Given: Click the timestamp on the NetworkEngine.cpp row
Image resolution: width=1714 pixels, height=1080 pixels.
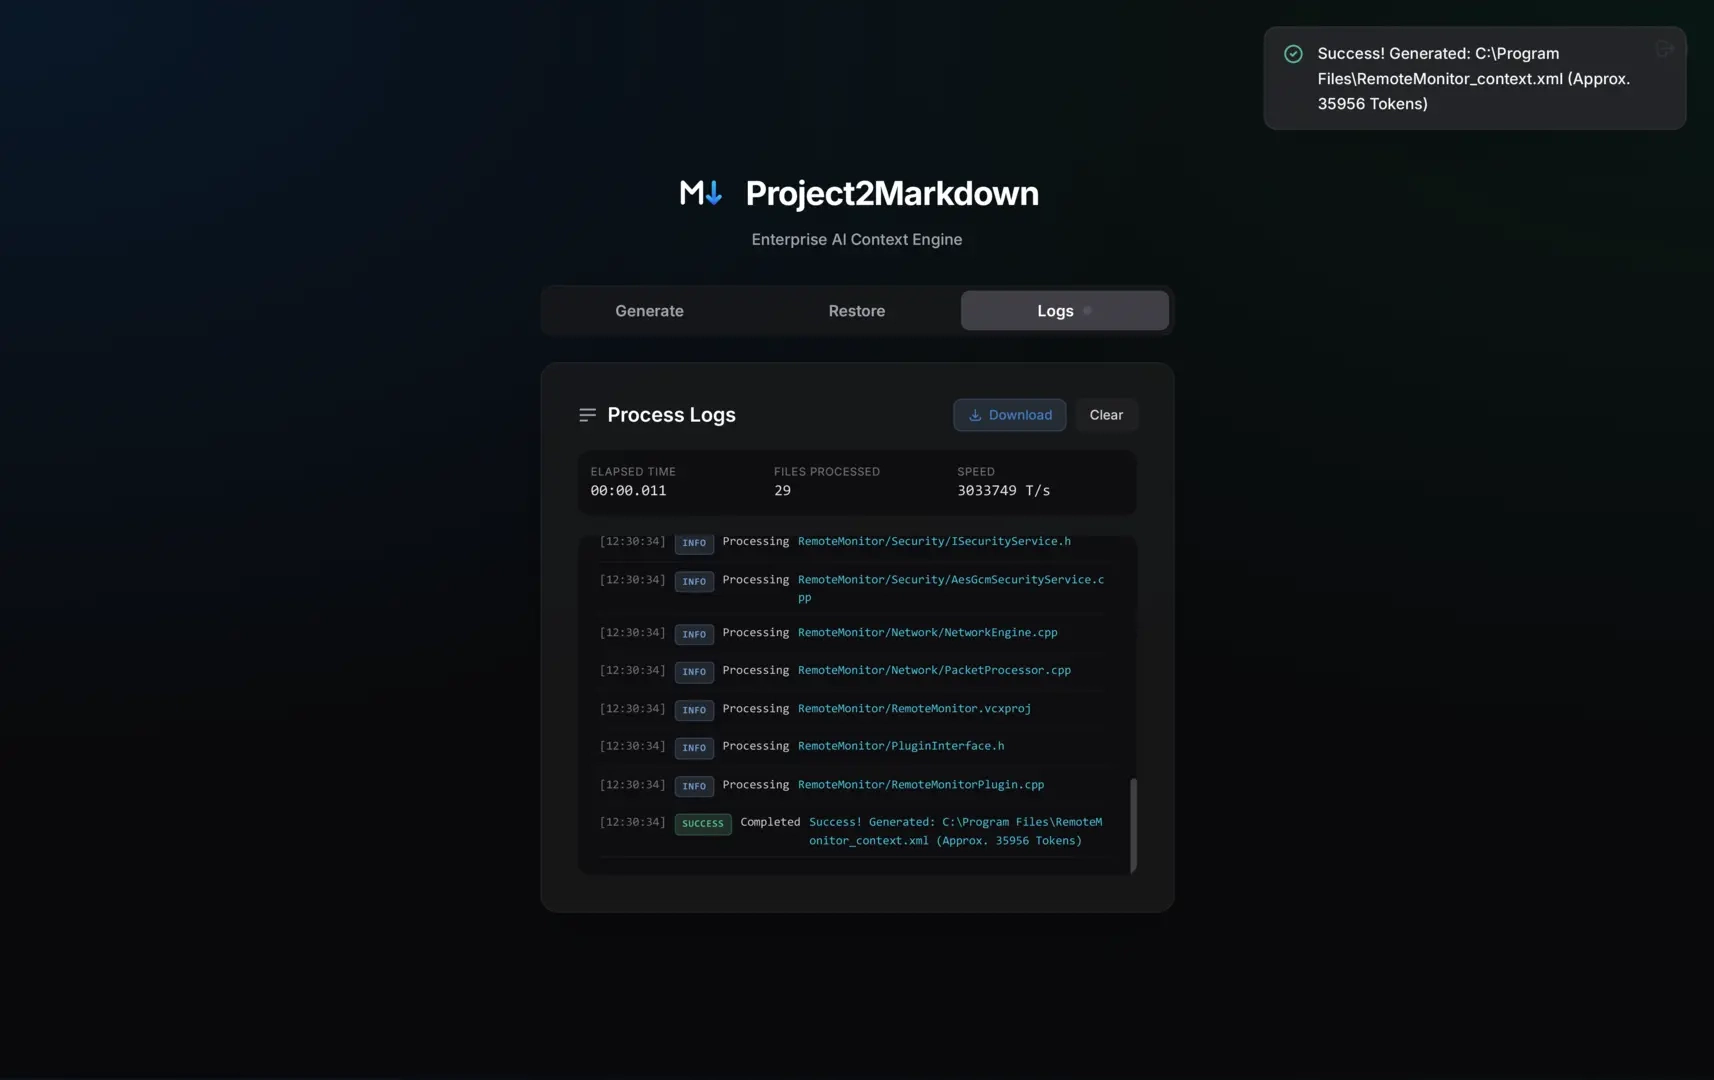Looking at the screenshot, I should (632, 632).
